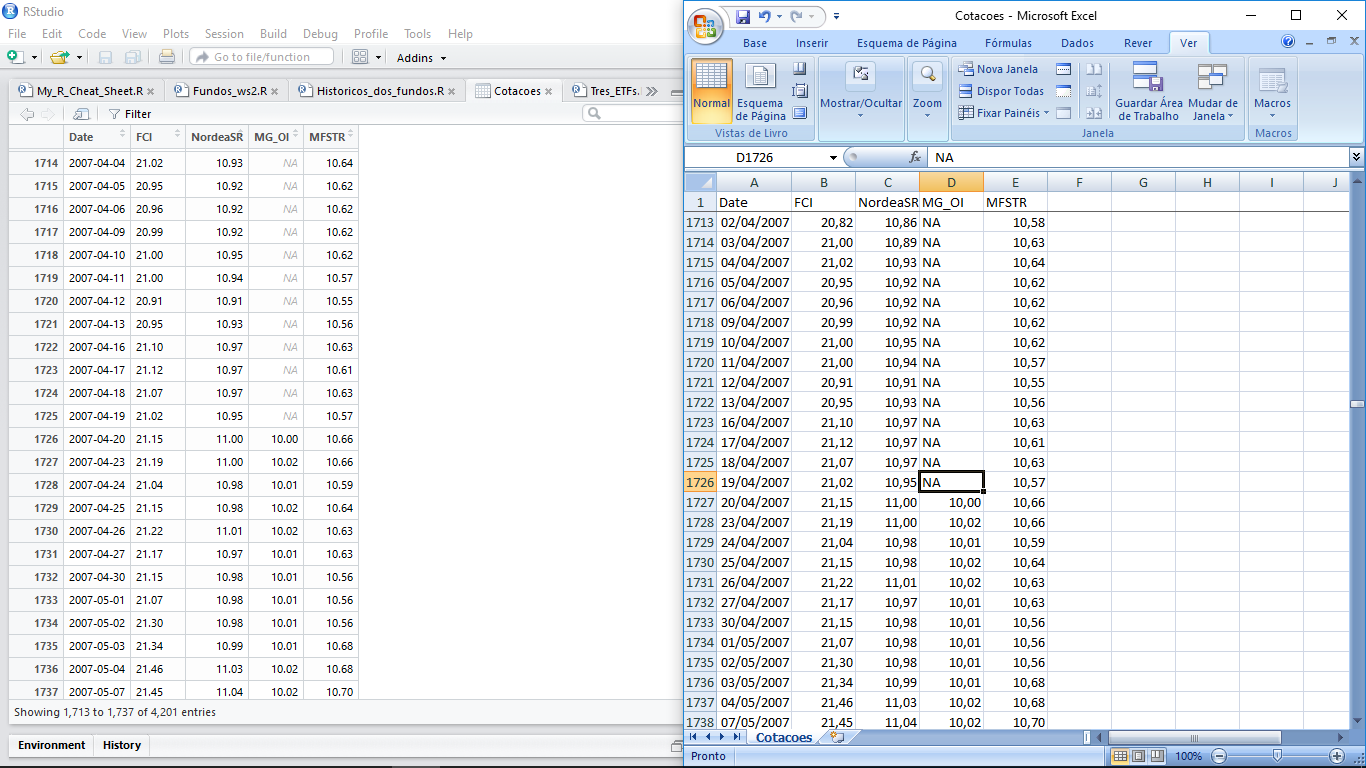Image resolution: width=1366 pixels, height=768 pixels.
Task: Open the Addins dropdown in RStudio
Action: pyautogui.click(x=420, y=58)
